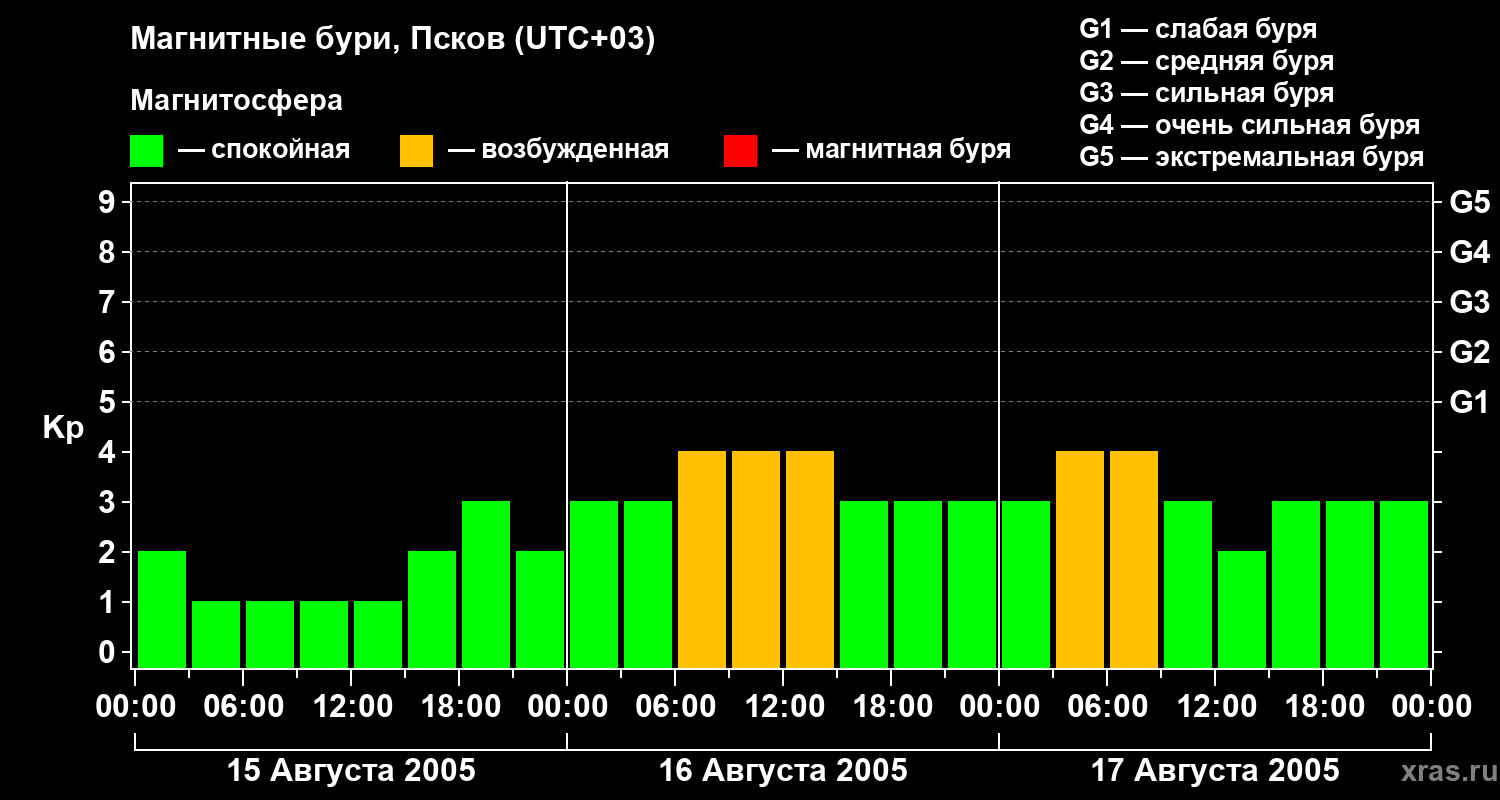This screenshot has width=1500, height=800.
Task: Click "G1 — слабая буря" description
Action: pos(1198,28)
